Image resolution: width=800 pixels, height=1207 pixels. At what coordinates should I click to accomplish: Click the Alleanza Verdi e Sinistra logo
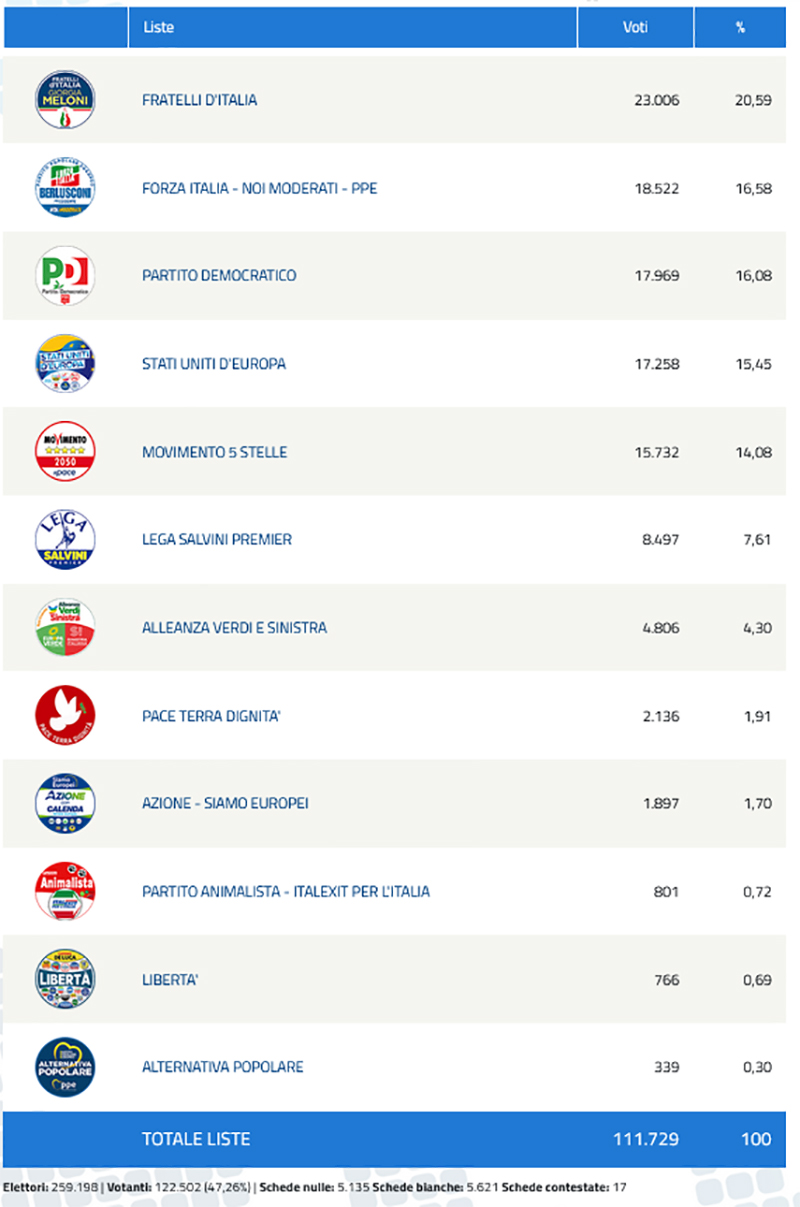(65, 628)
